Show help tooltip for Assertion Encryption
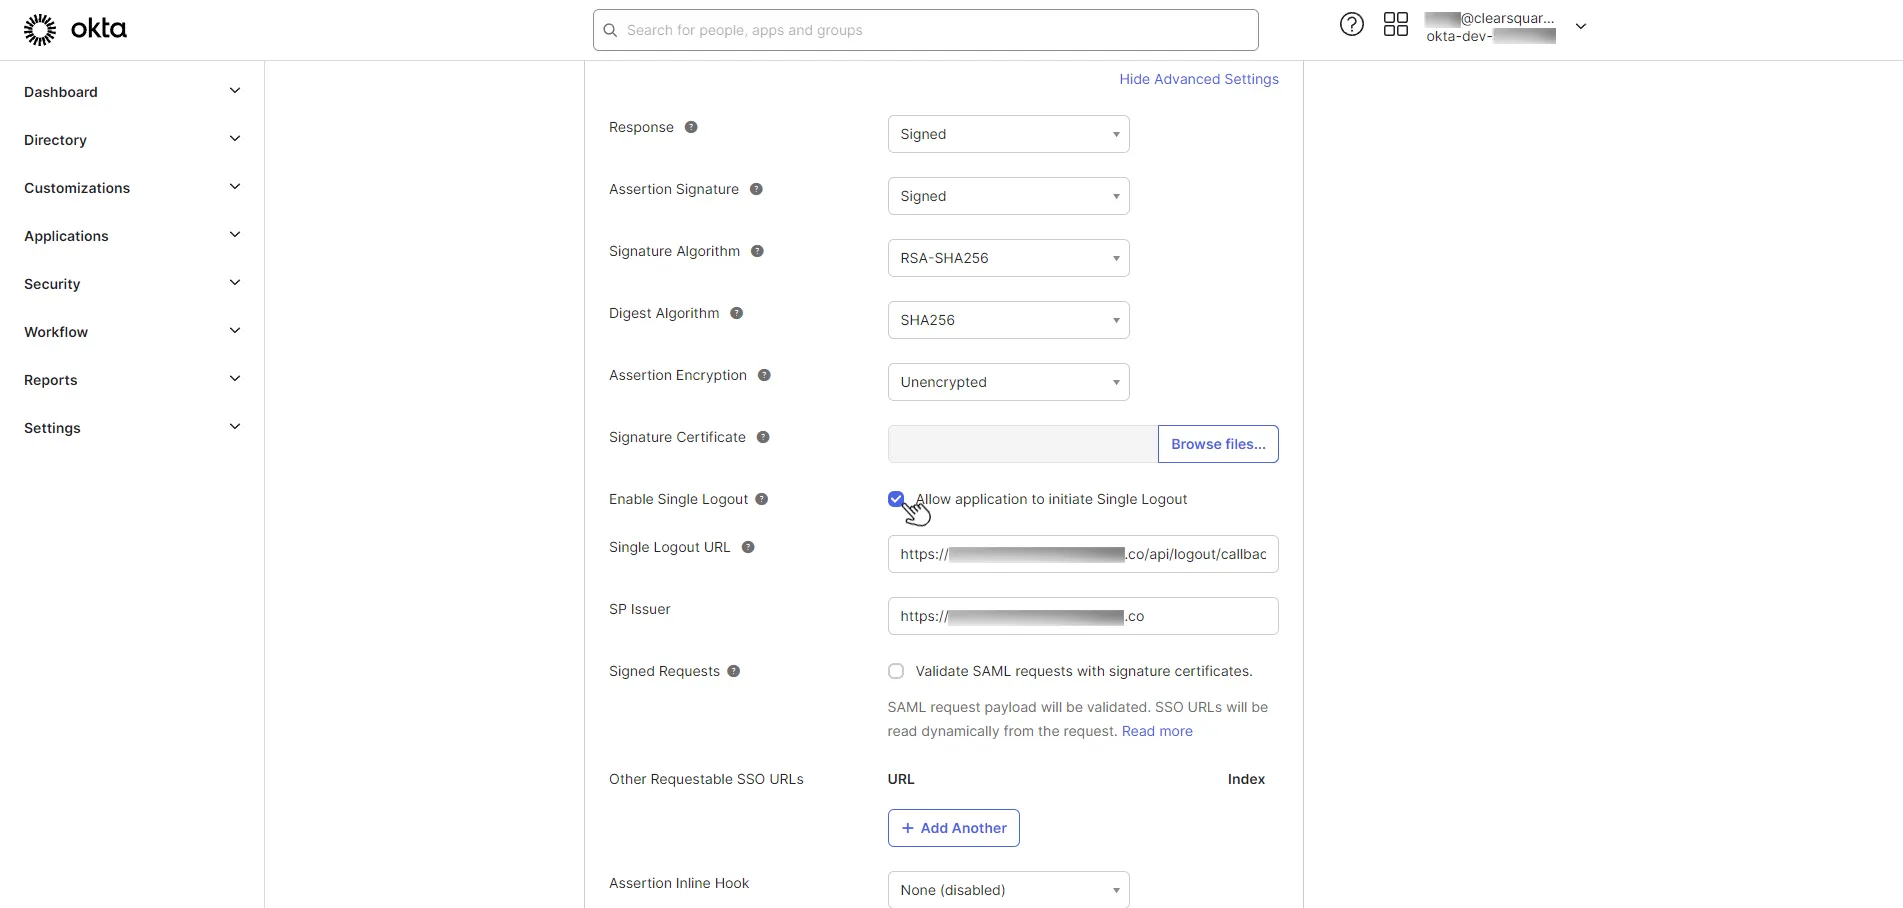The image size is (1903, 908). point(764,375)
